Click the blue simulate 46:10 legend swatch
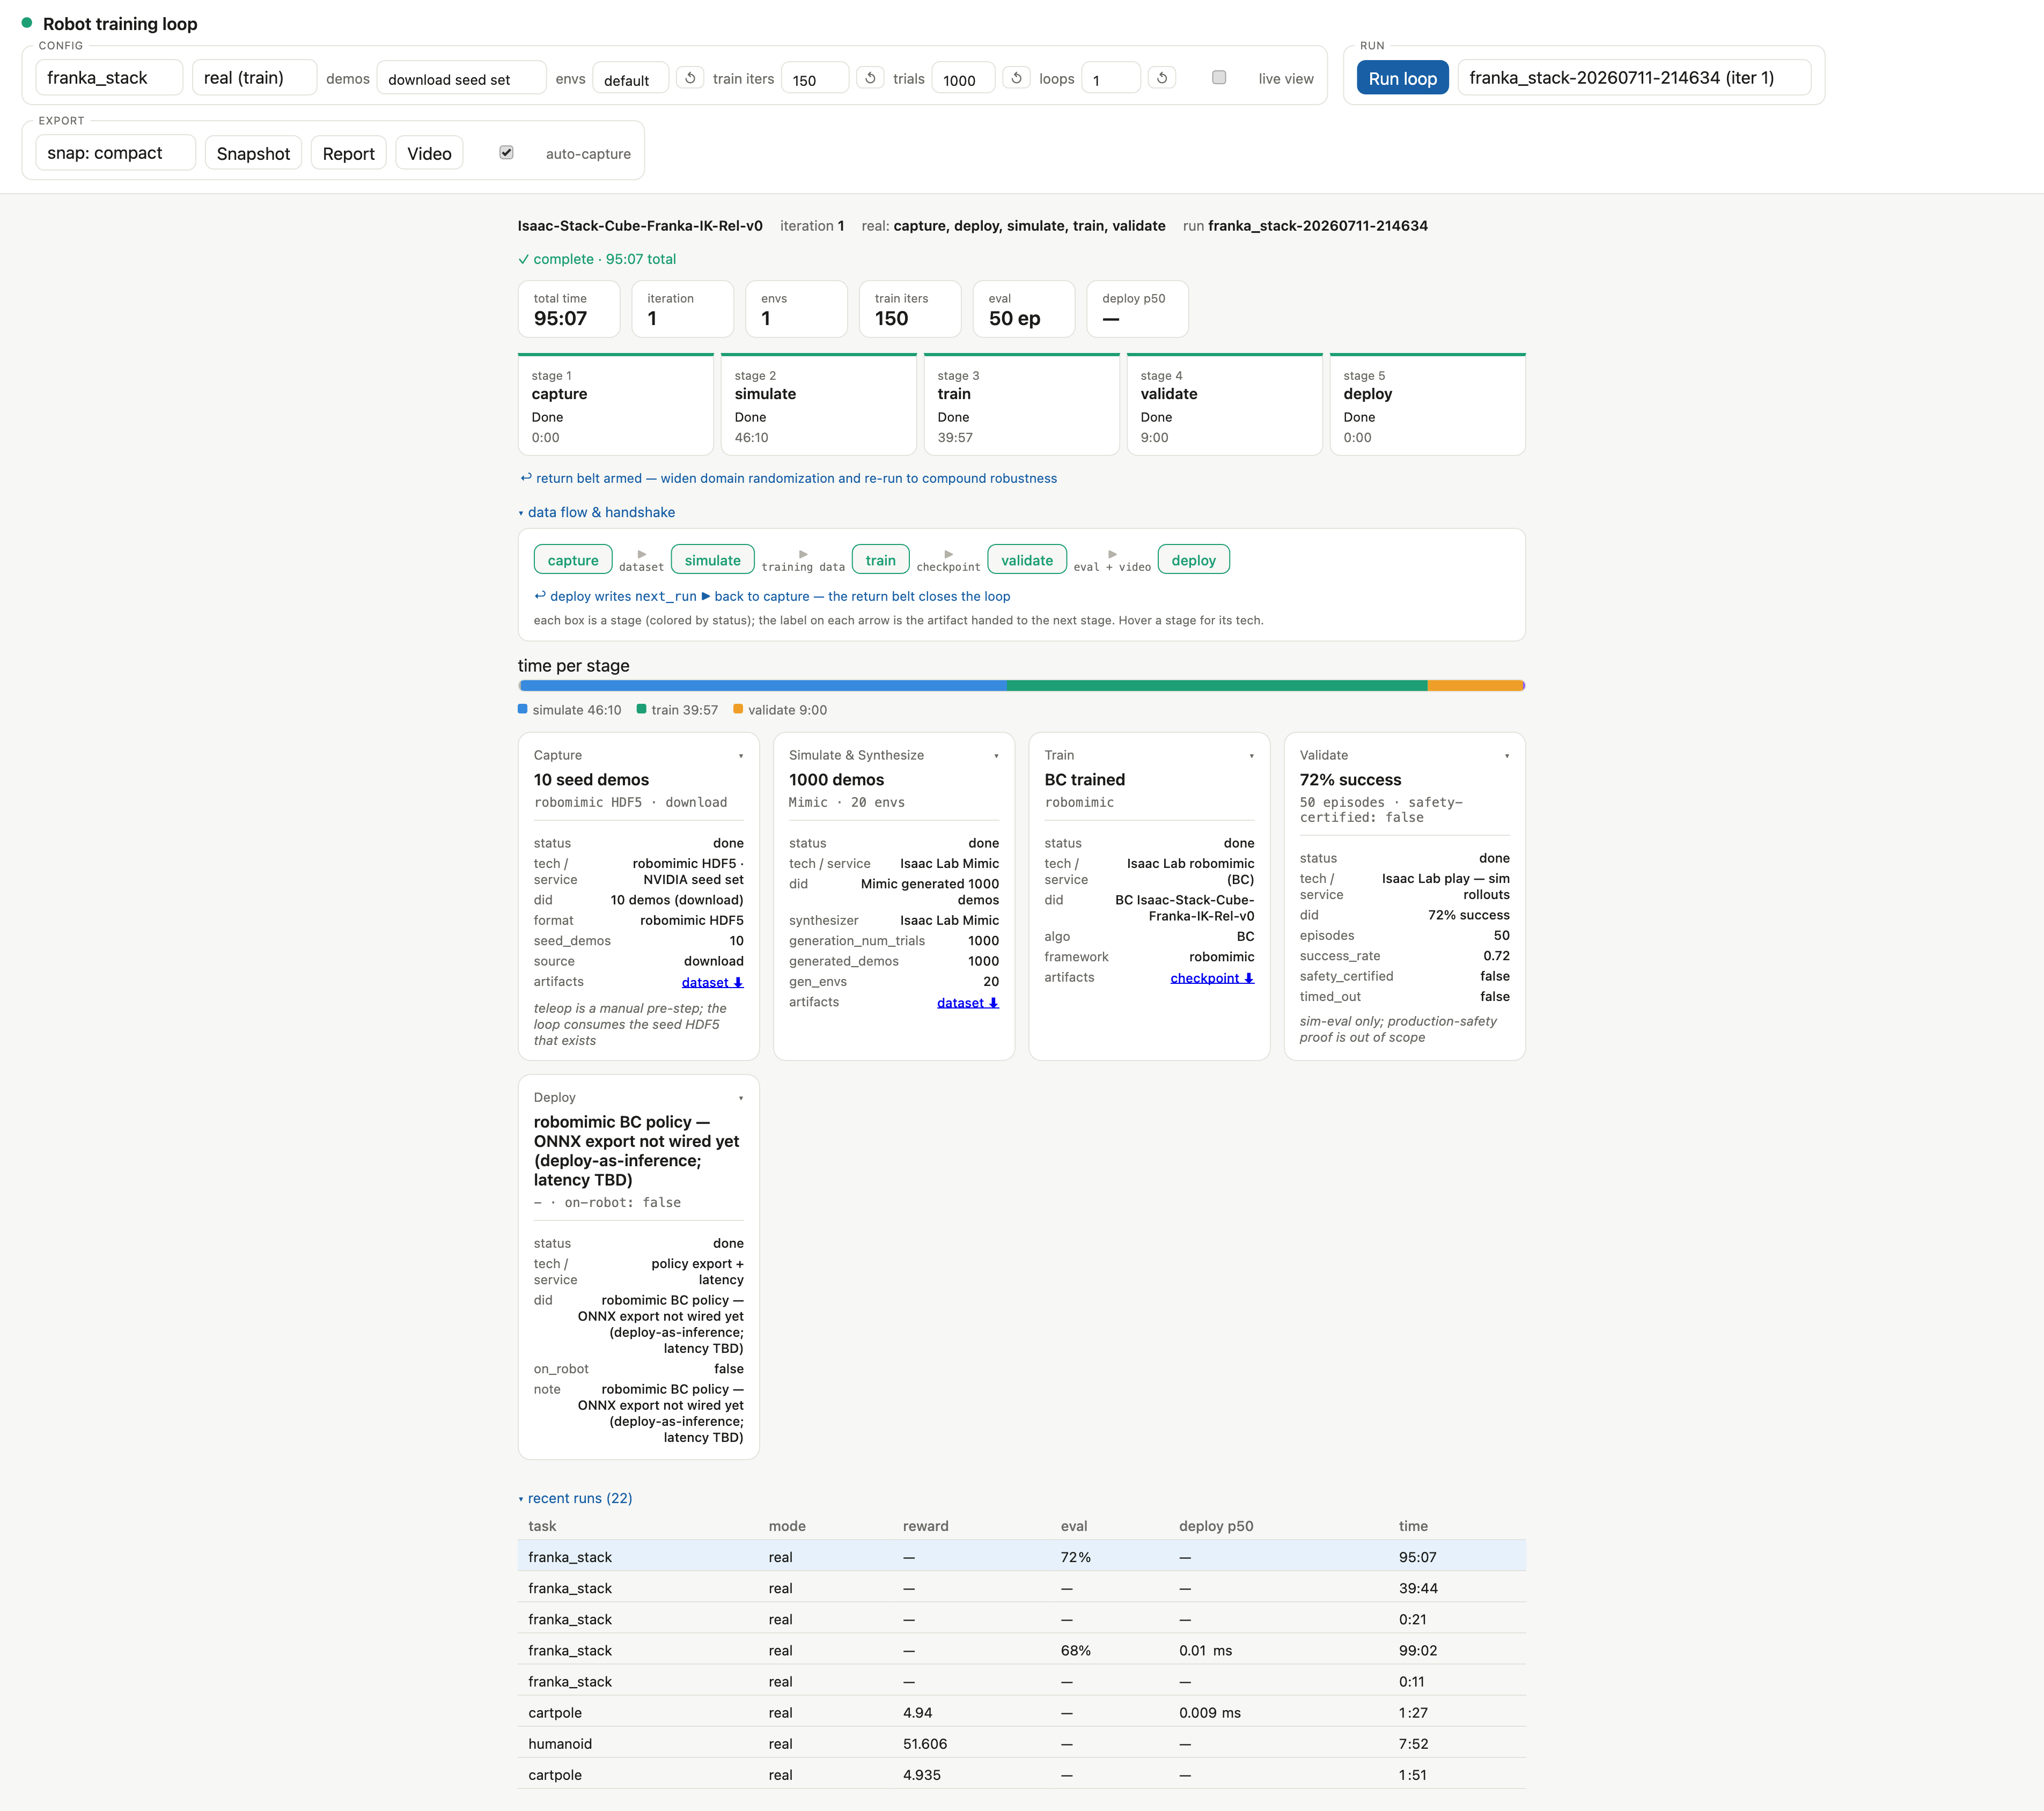This screenshot has height=1811, width=2044. click(523, 709)
